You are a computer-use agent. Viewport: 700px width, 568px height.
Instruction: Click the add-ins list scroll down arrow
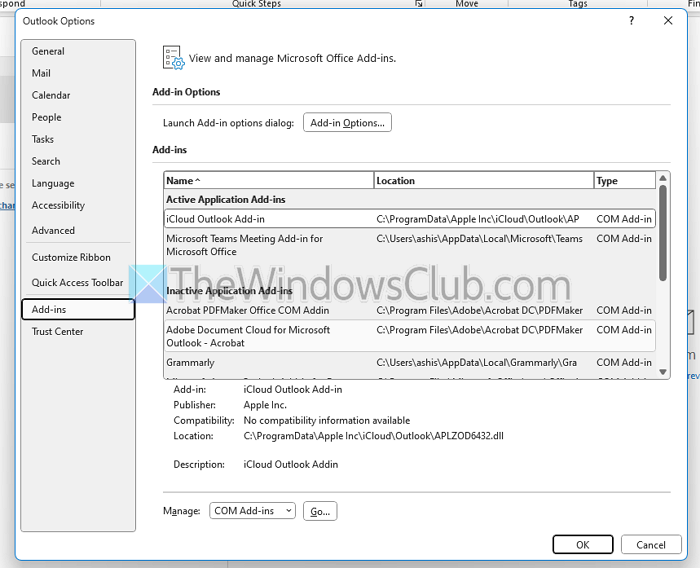[663, 372]
